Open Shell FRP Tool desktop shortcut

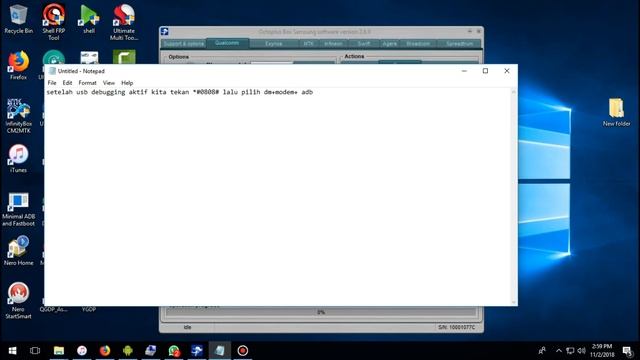click(53, 22)
